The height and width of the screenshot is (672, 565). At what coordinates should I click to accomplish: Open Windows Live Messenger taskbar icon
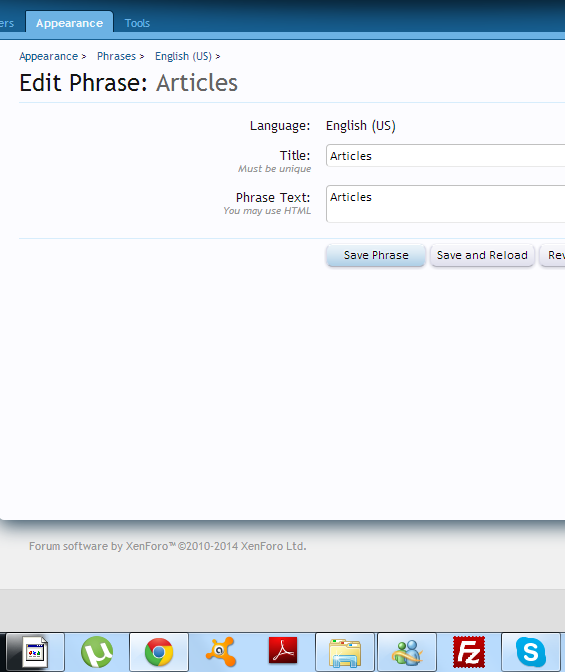tap(407, 652)
